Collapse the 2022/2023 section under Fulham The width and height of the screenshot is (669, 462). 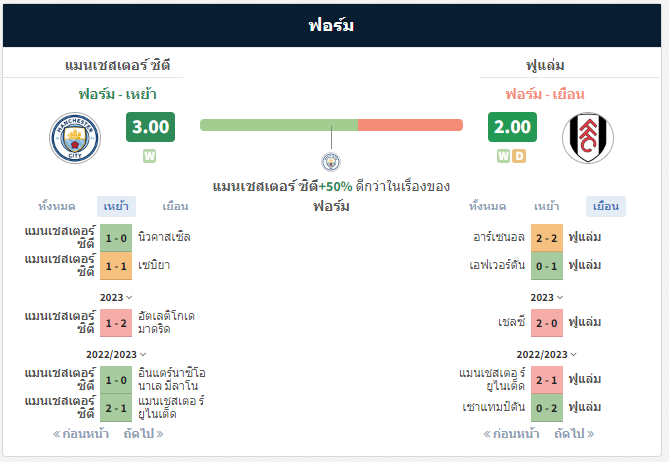[x=547, y=354]
